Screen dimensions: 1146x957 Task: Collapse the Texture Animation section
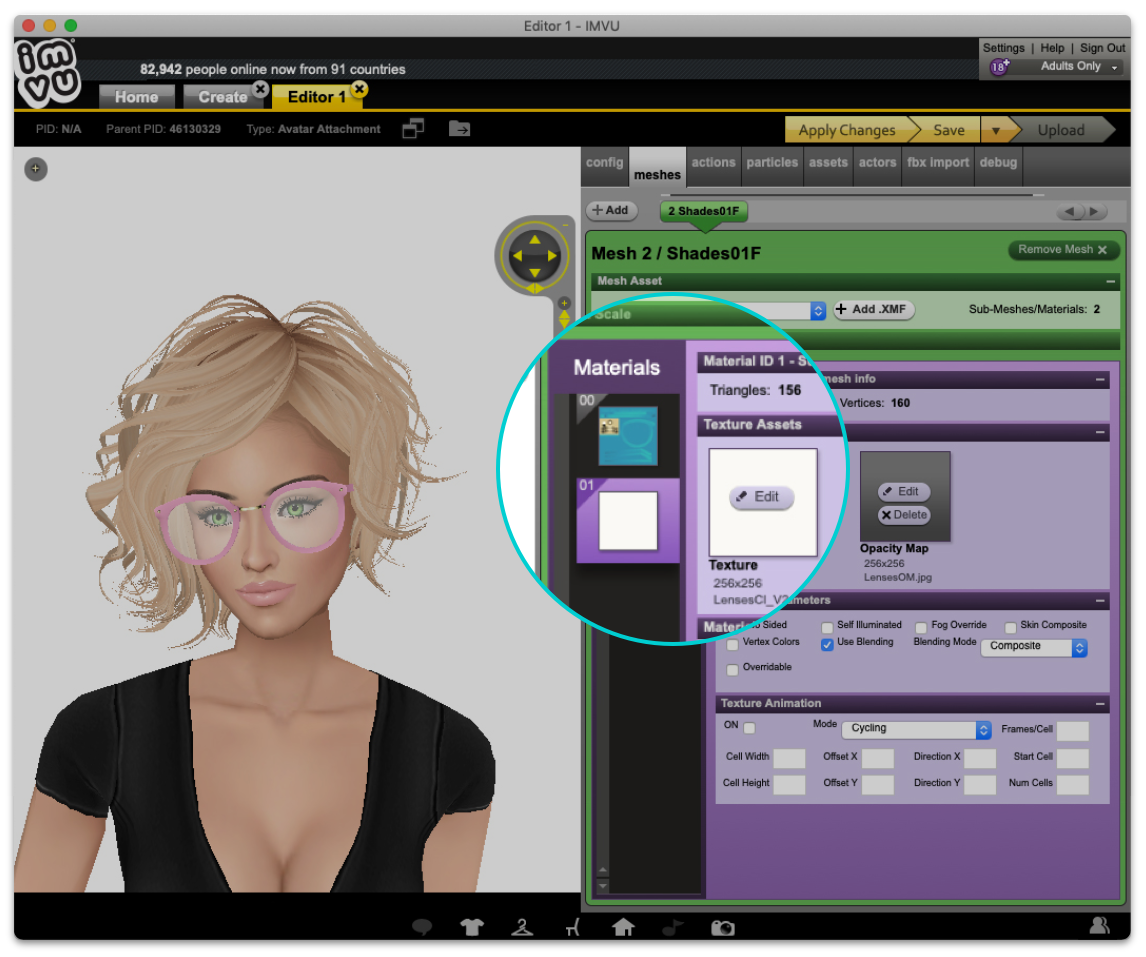1099,704
